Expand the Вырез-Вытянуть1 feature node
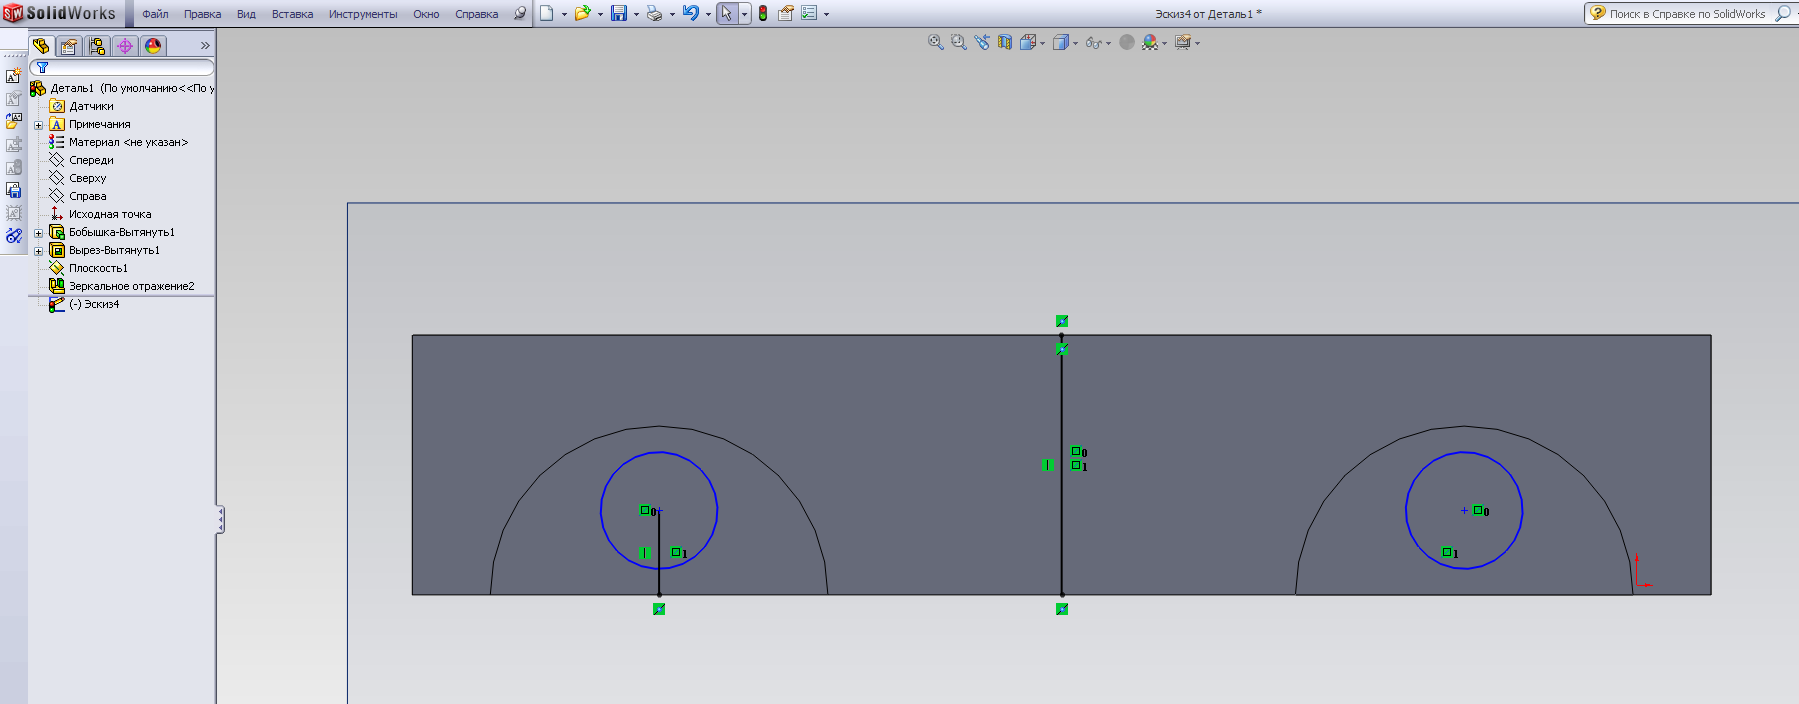1799x704 pixels. click(39, 251)
